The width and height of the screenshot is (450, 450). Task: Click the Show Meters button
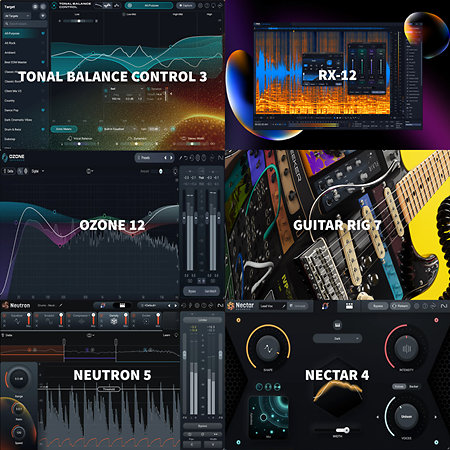pos(64,129)
